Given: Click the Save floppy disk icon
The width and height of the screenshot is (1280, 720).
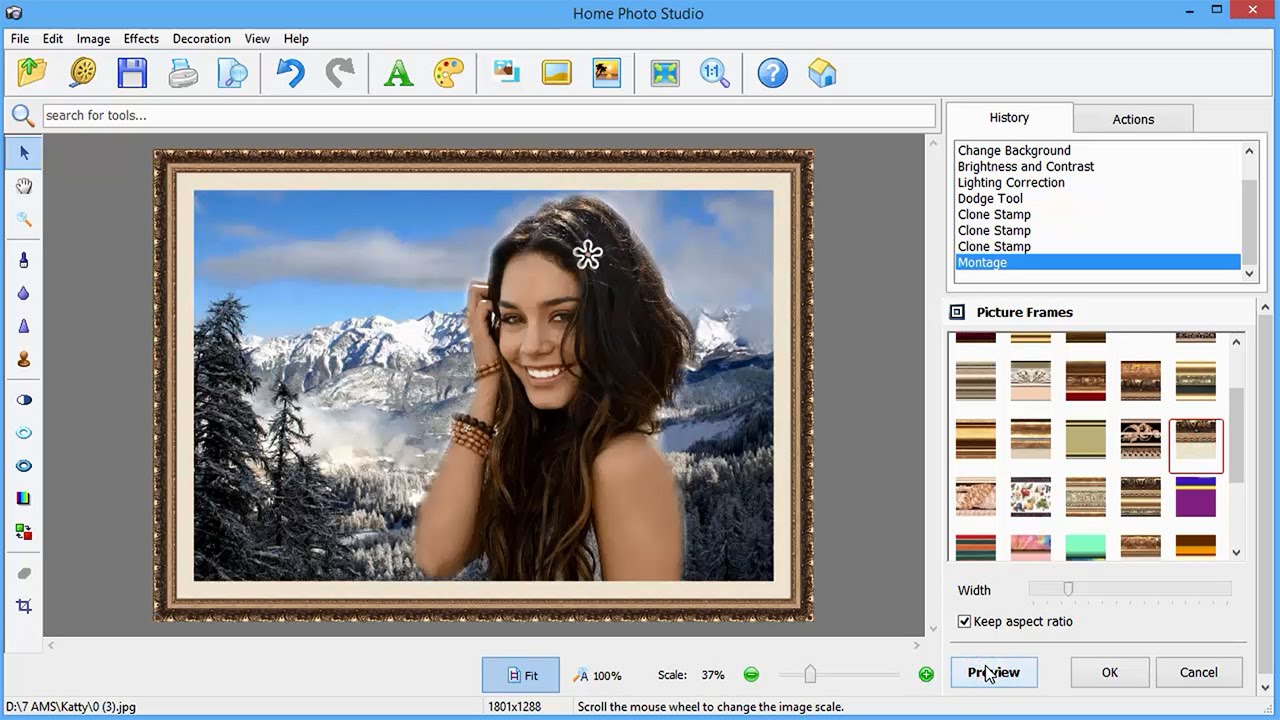Looking at the screenshot, I should click(132, 73).
